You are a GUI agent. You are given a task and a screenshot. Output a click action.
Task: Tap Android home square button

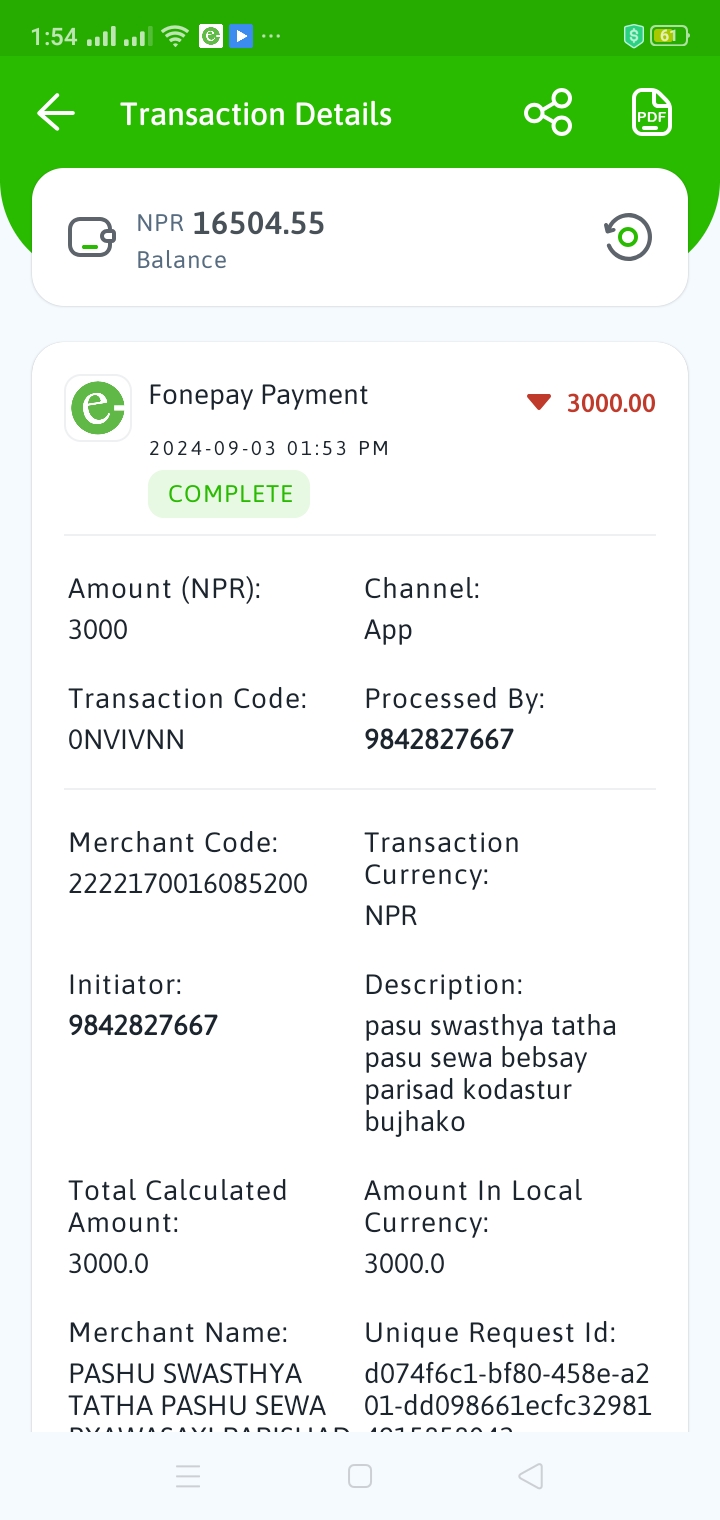click(x=360, y=1476)
